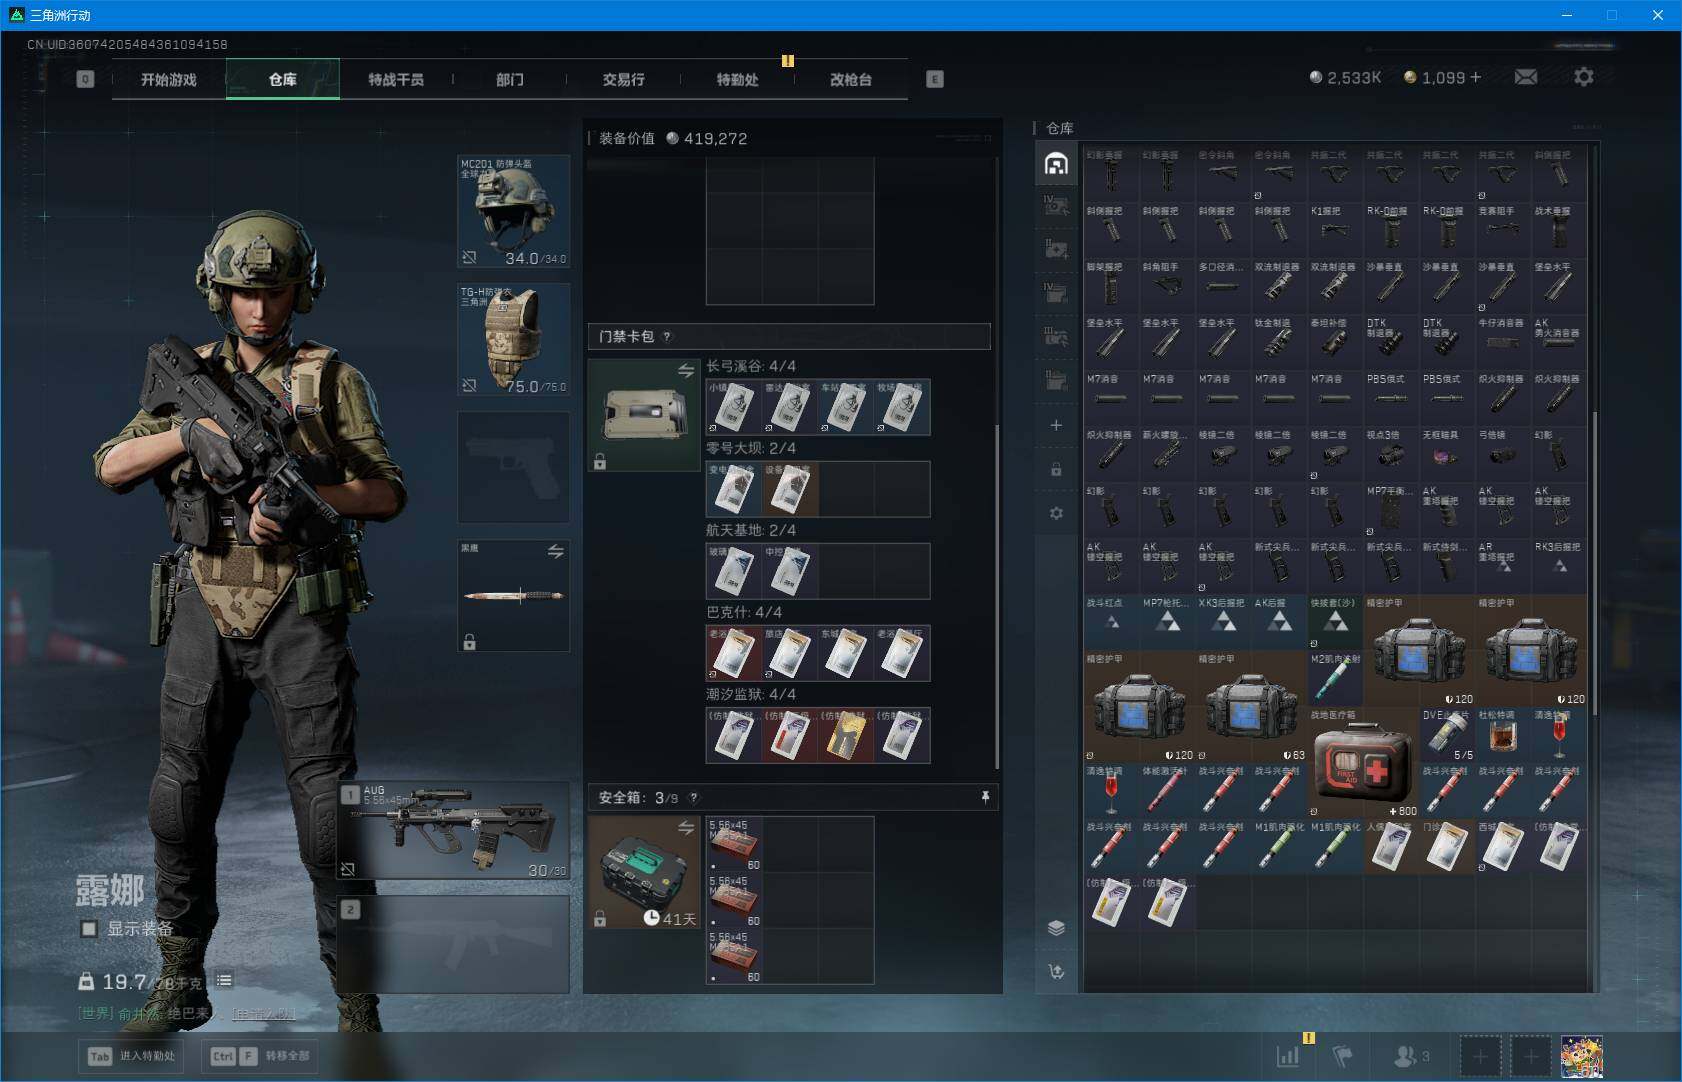Toggle the 显示装备 checkbox

[89, 929]
